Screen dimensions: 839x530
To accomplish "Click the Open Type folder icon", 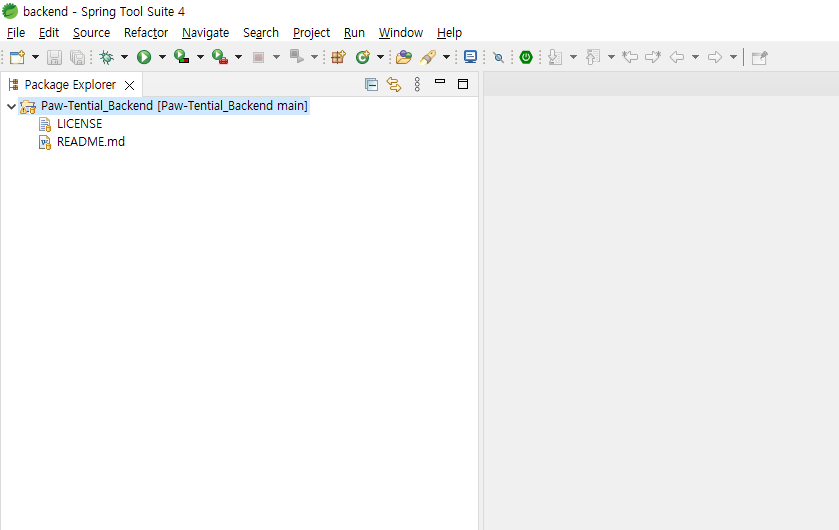I will pyautogui.click(x=403, y=57).
